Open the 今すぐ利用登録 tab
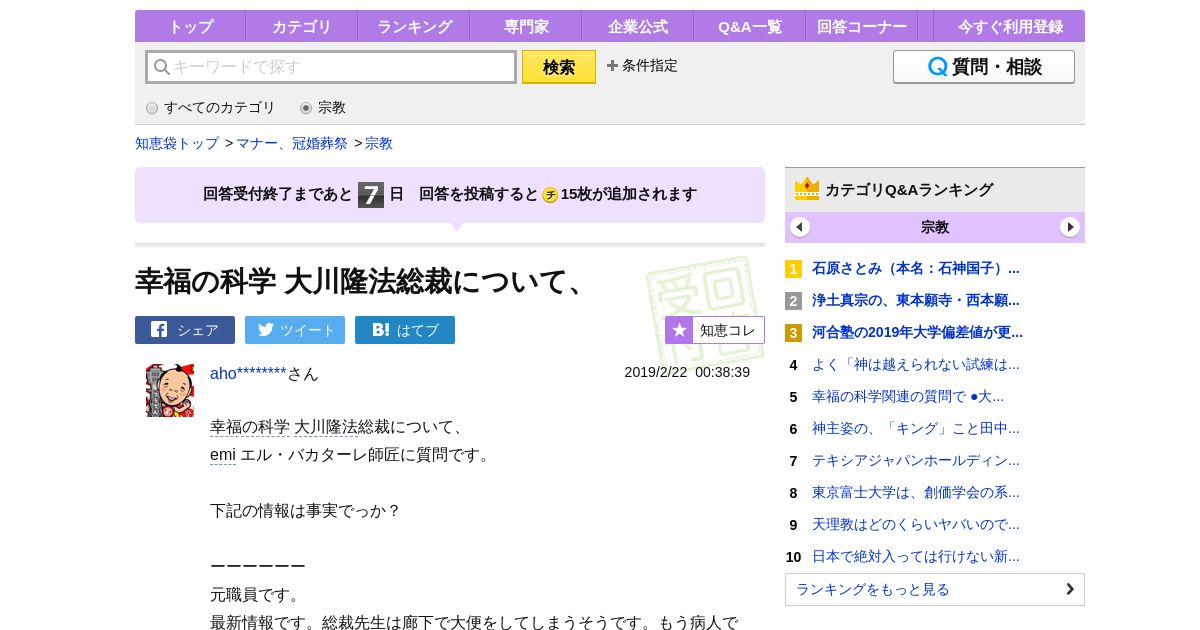This screenshot has width=1200, height=630. tap(1010, 26)
